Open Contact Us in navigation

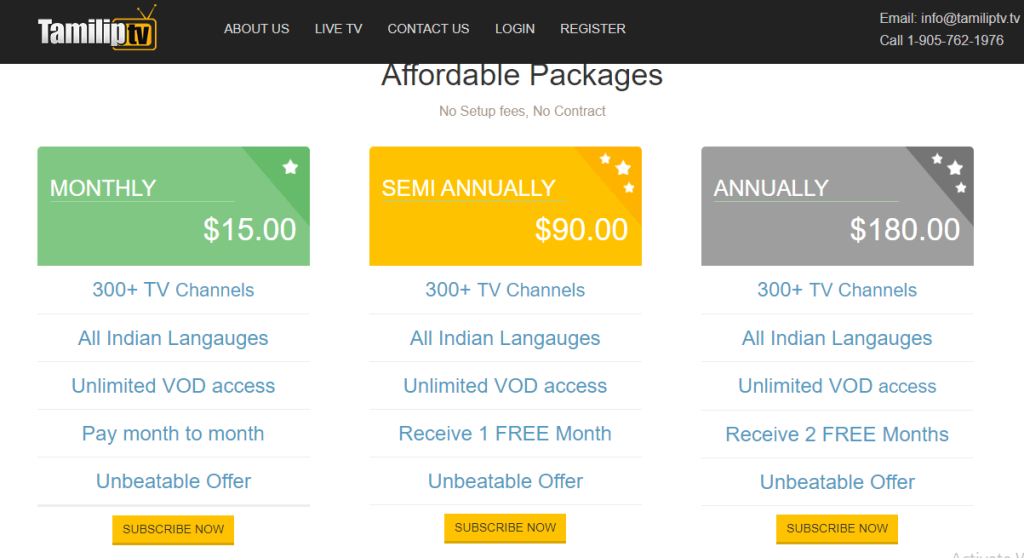click(428, 29)
